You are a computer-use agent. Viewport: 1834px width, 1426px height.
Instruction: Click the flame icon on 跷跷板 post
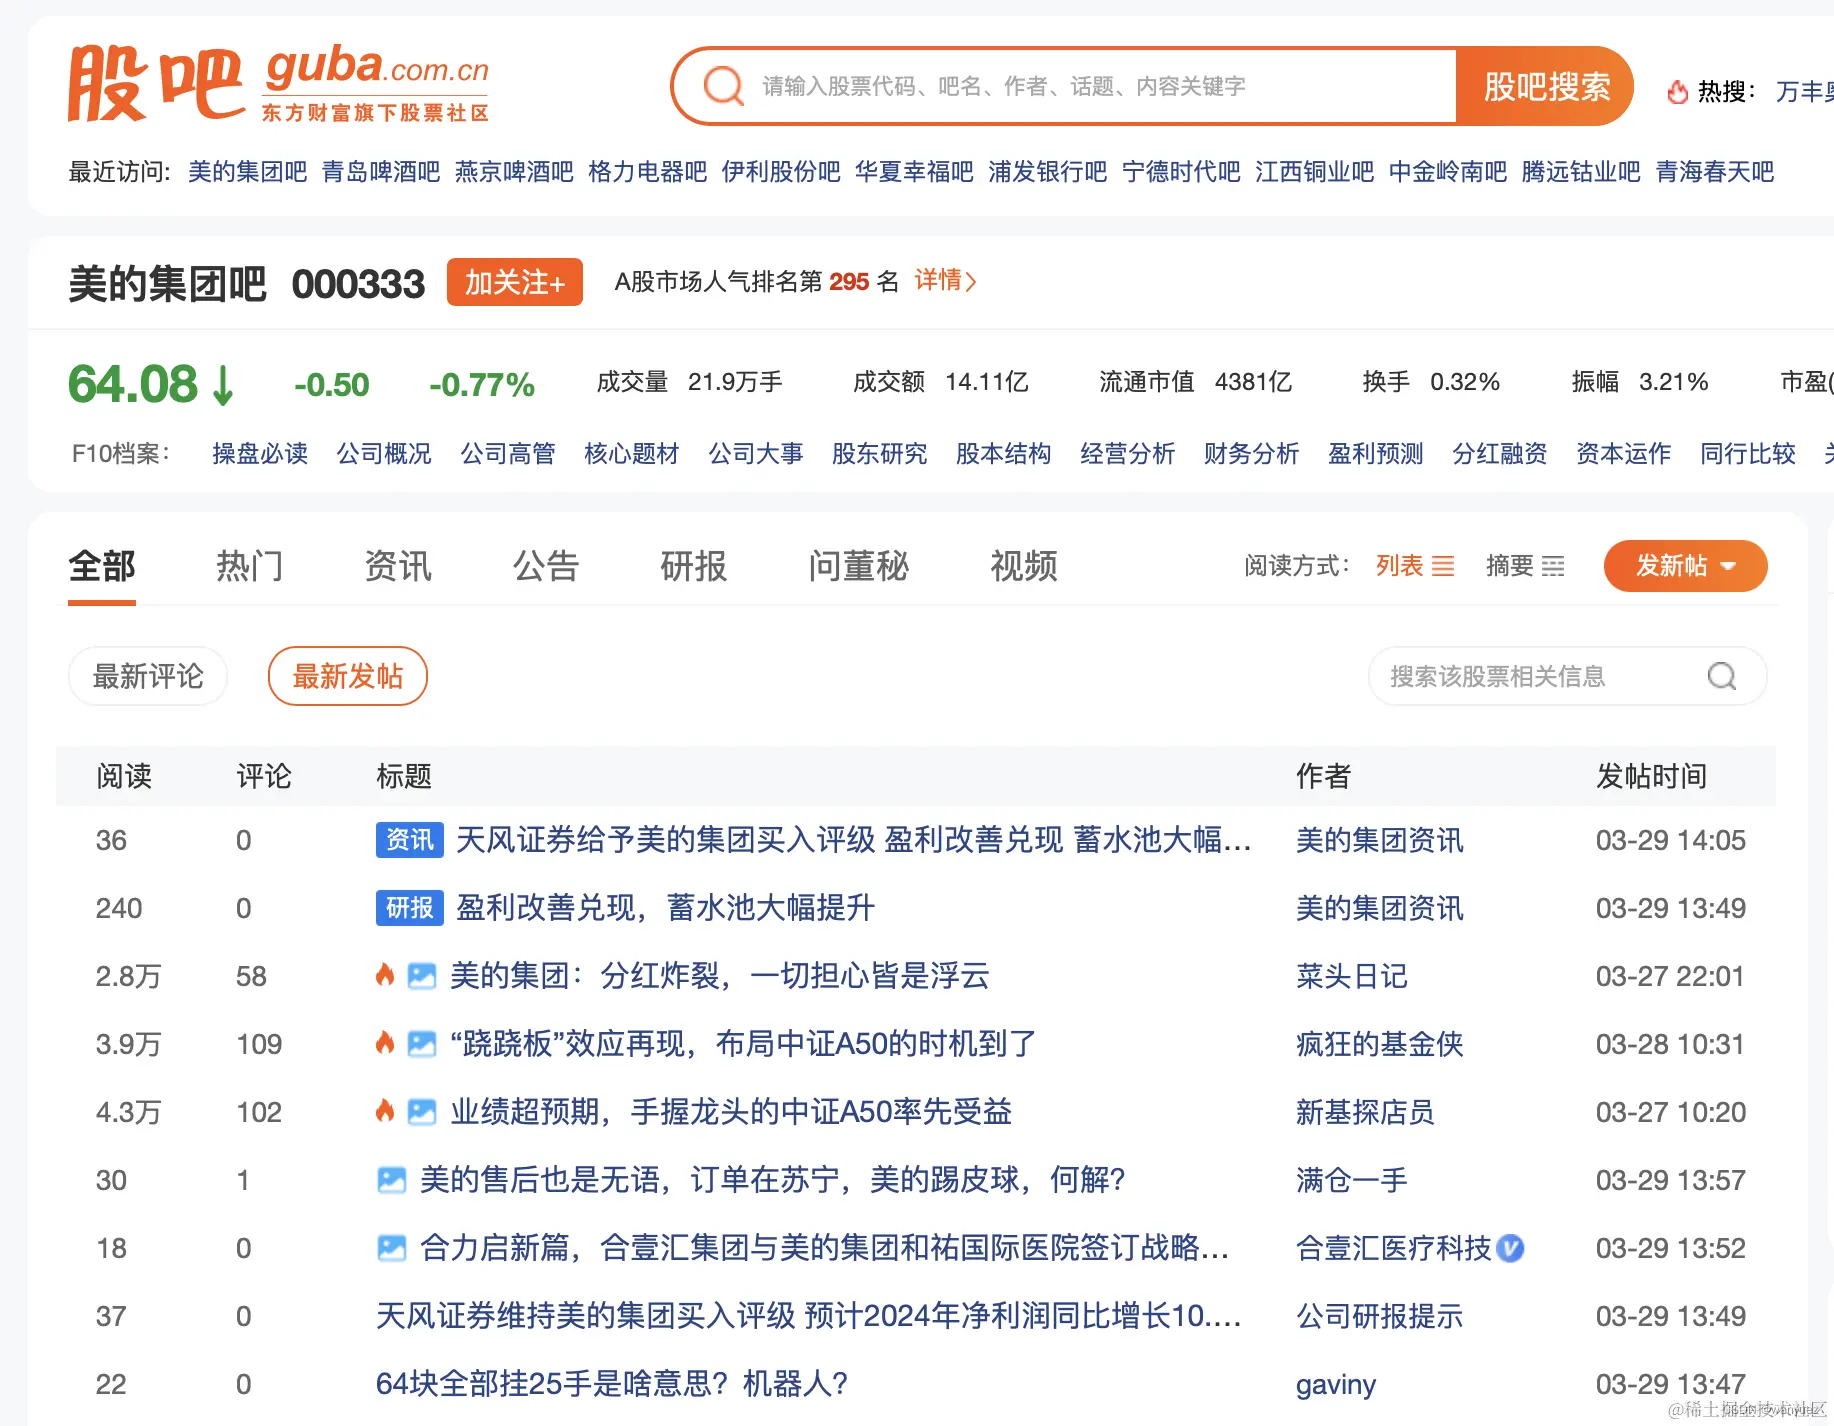385,1043
